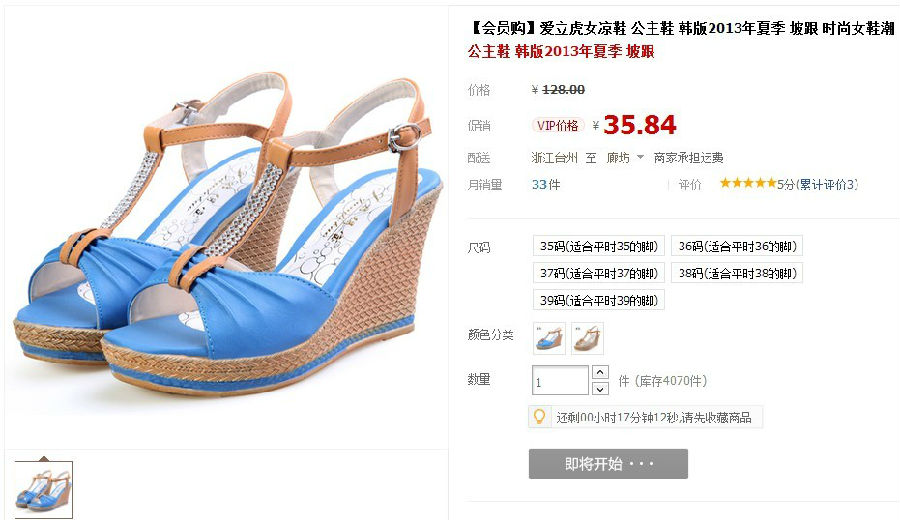Screen dimensions: 900x520
Task: Open the 累计评价3 reviews link
Action: (827, 184)
